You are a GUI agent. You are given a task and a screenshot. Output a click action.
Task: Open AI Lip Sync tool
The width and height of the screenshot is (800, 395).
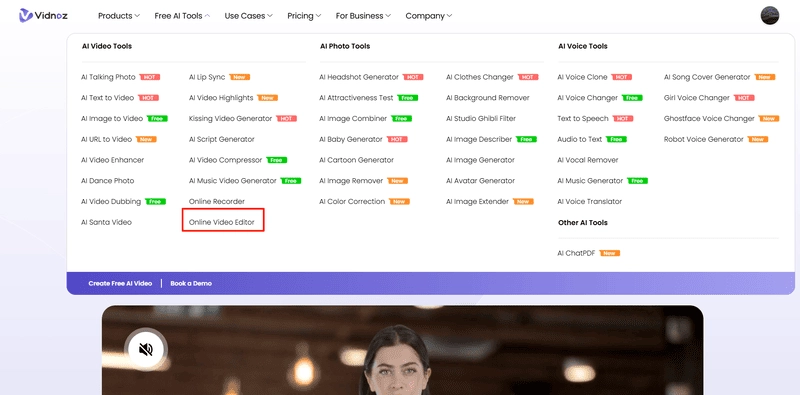(207, 77)
